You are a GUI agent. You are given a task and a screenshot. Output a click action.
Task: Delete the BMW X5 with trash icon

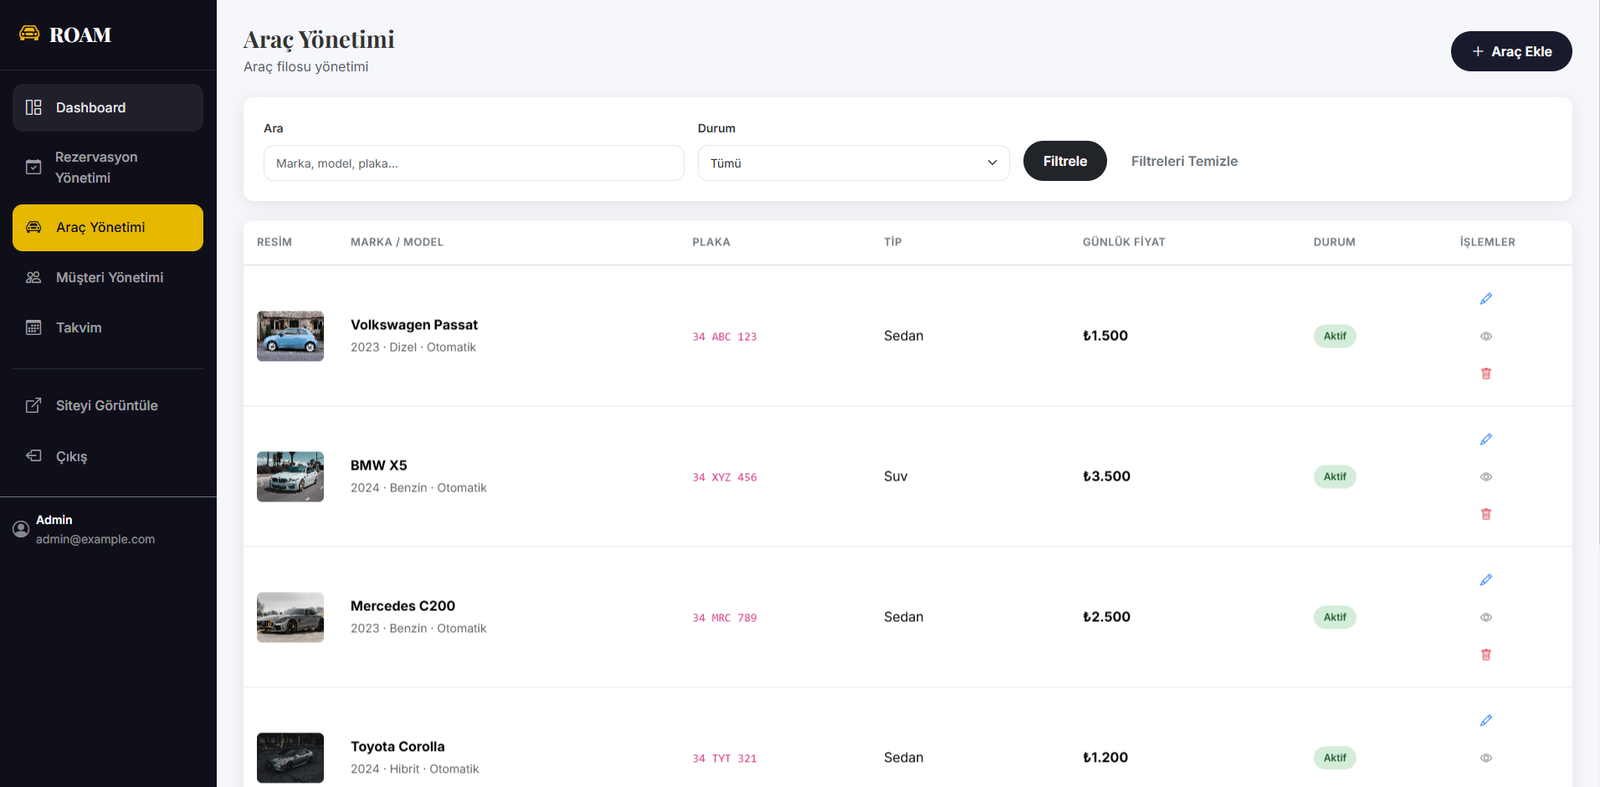(1485, 514)
